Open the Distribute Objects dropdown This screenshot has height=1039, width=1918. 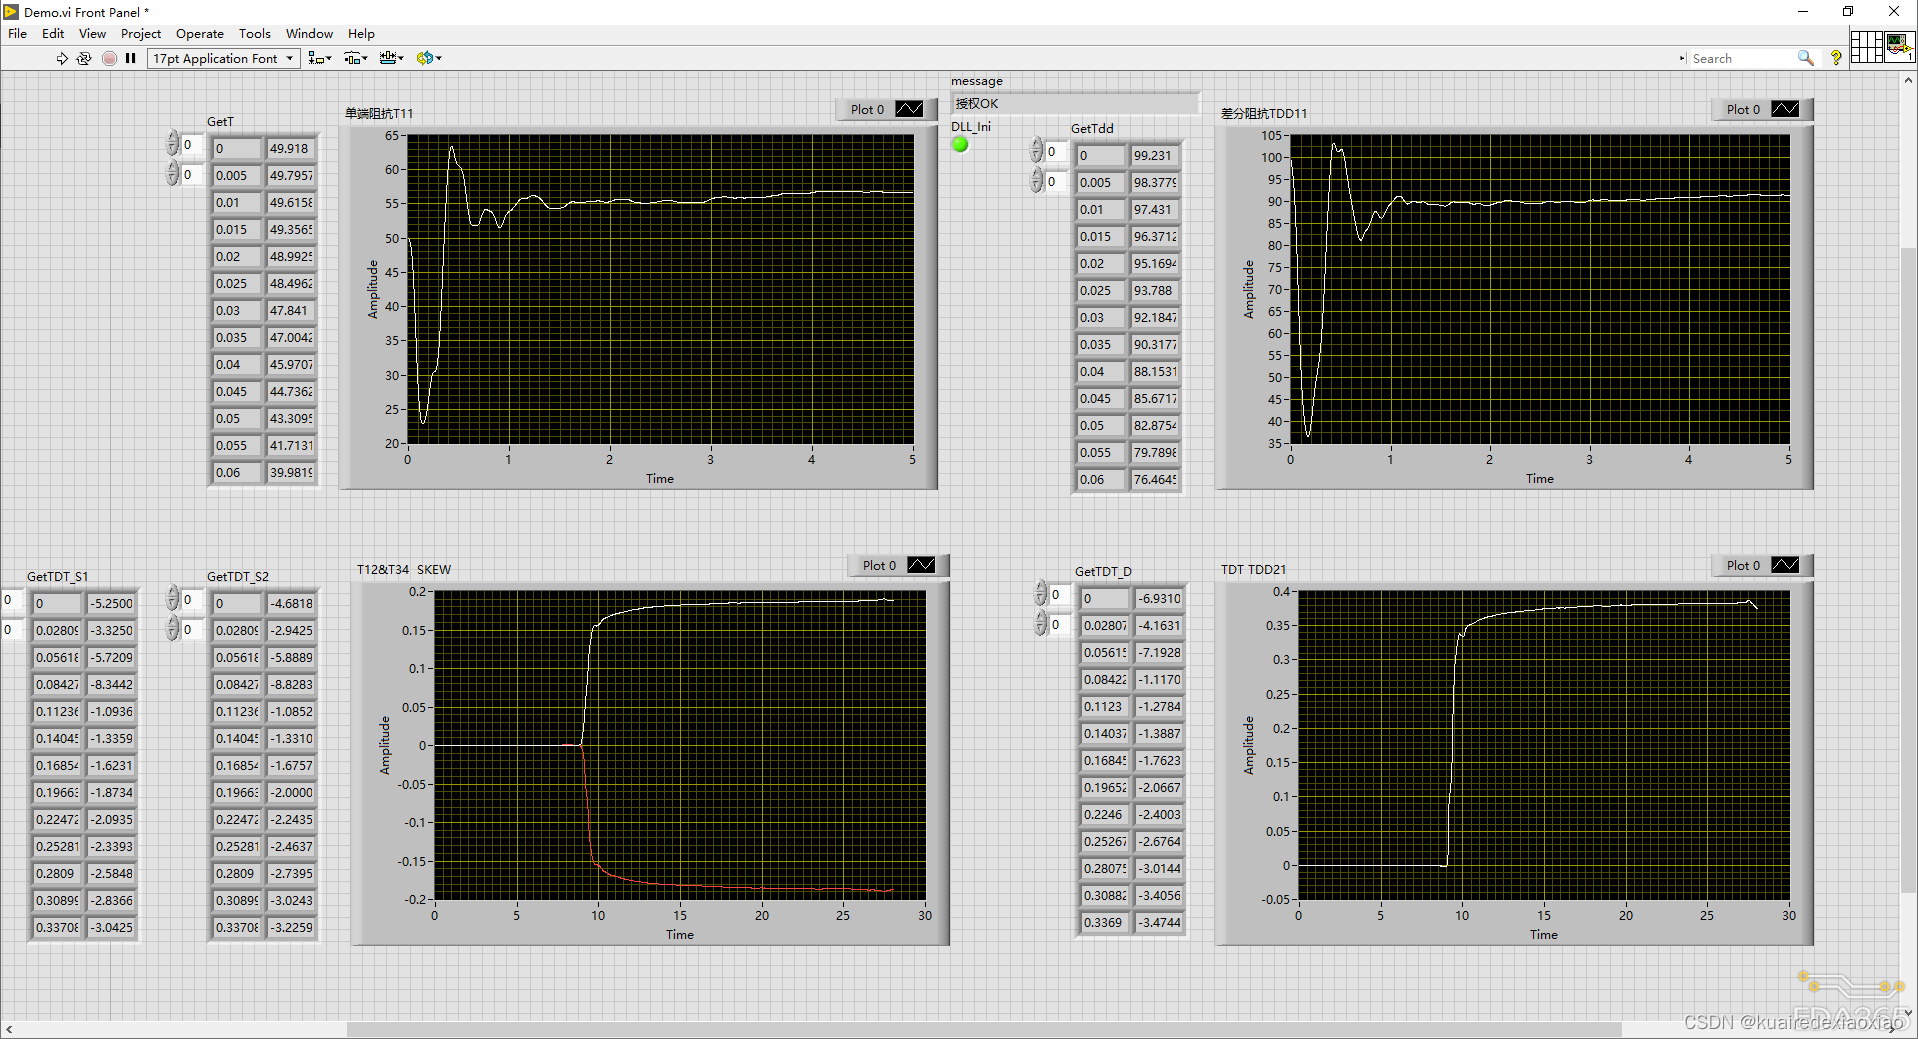pos(356,58)
